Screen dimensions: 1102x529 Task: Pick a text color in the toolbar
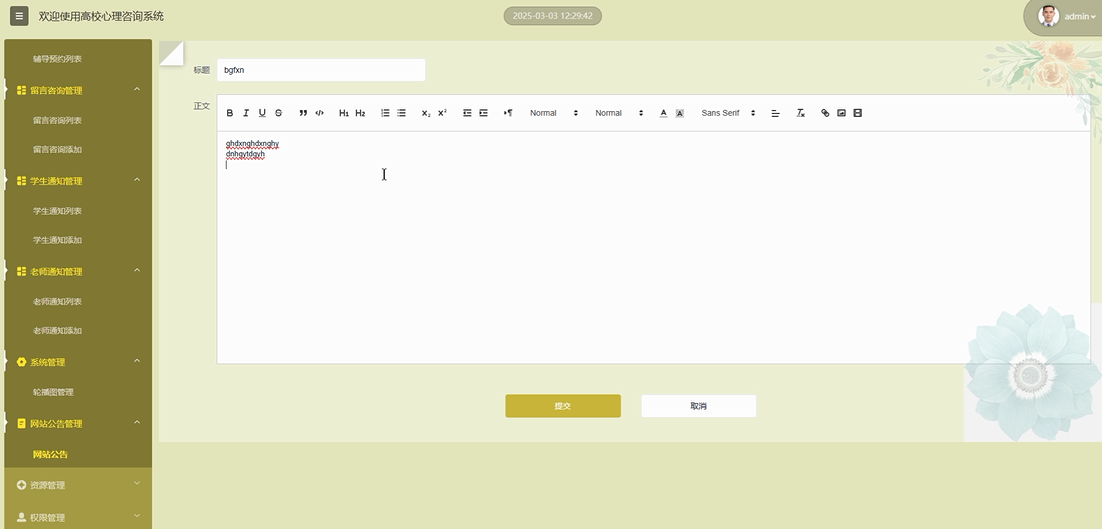coord(663,113)
